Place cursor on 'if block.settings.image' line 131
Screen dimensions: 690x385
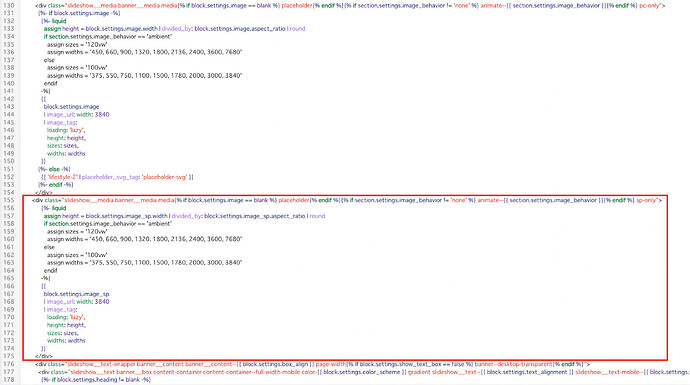pos(79,13)
